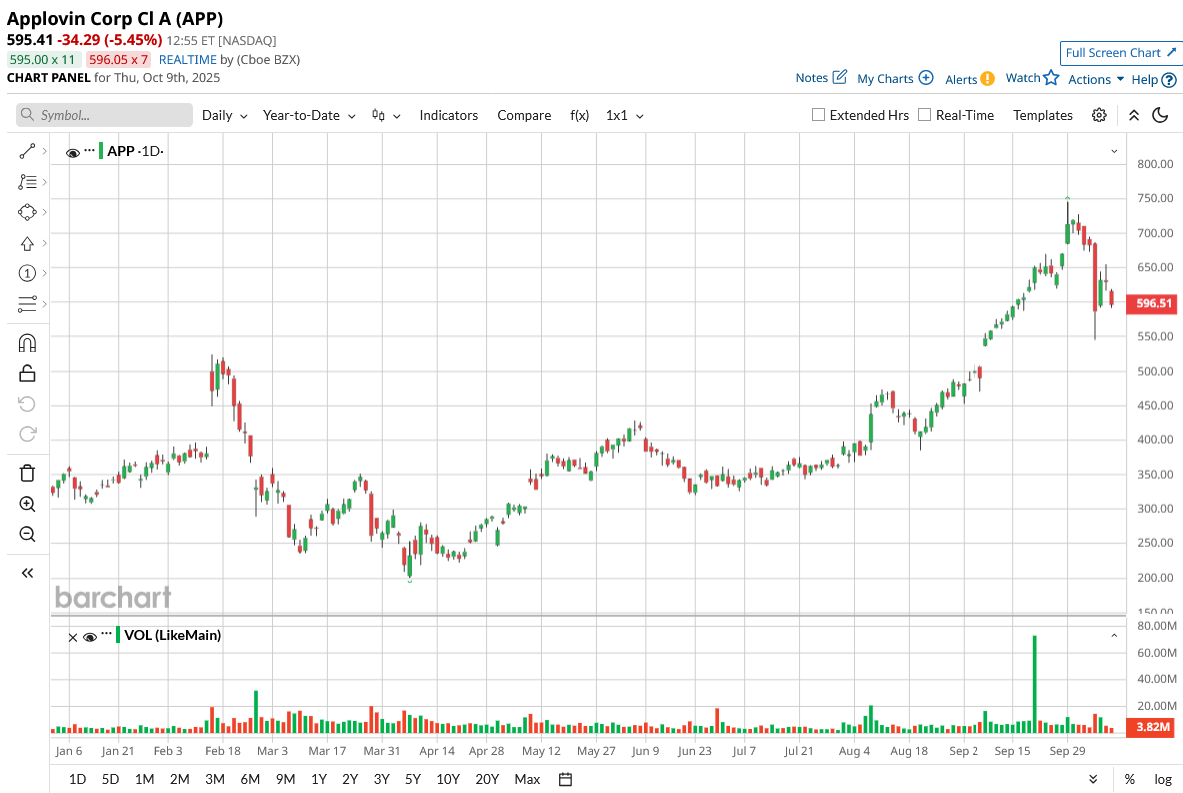Open VOL indicator more options dots
This screenshot has height=793, width=1183.
(106, 634)
